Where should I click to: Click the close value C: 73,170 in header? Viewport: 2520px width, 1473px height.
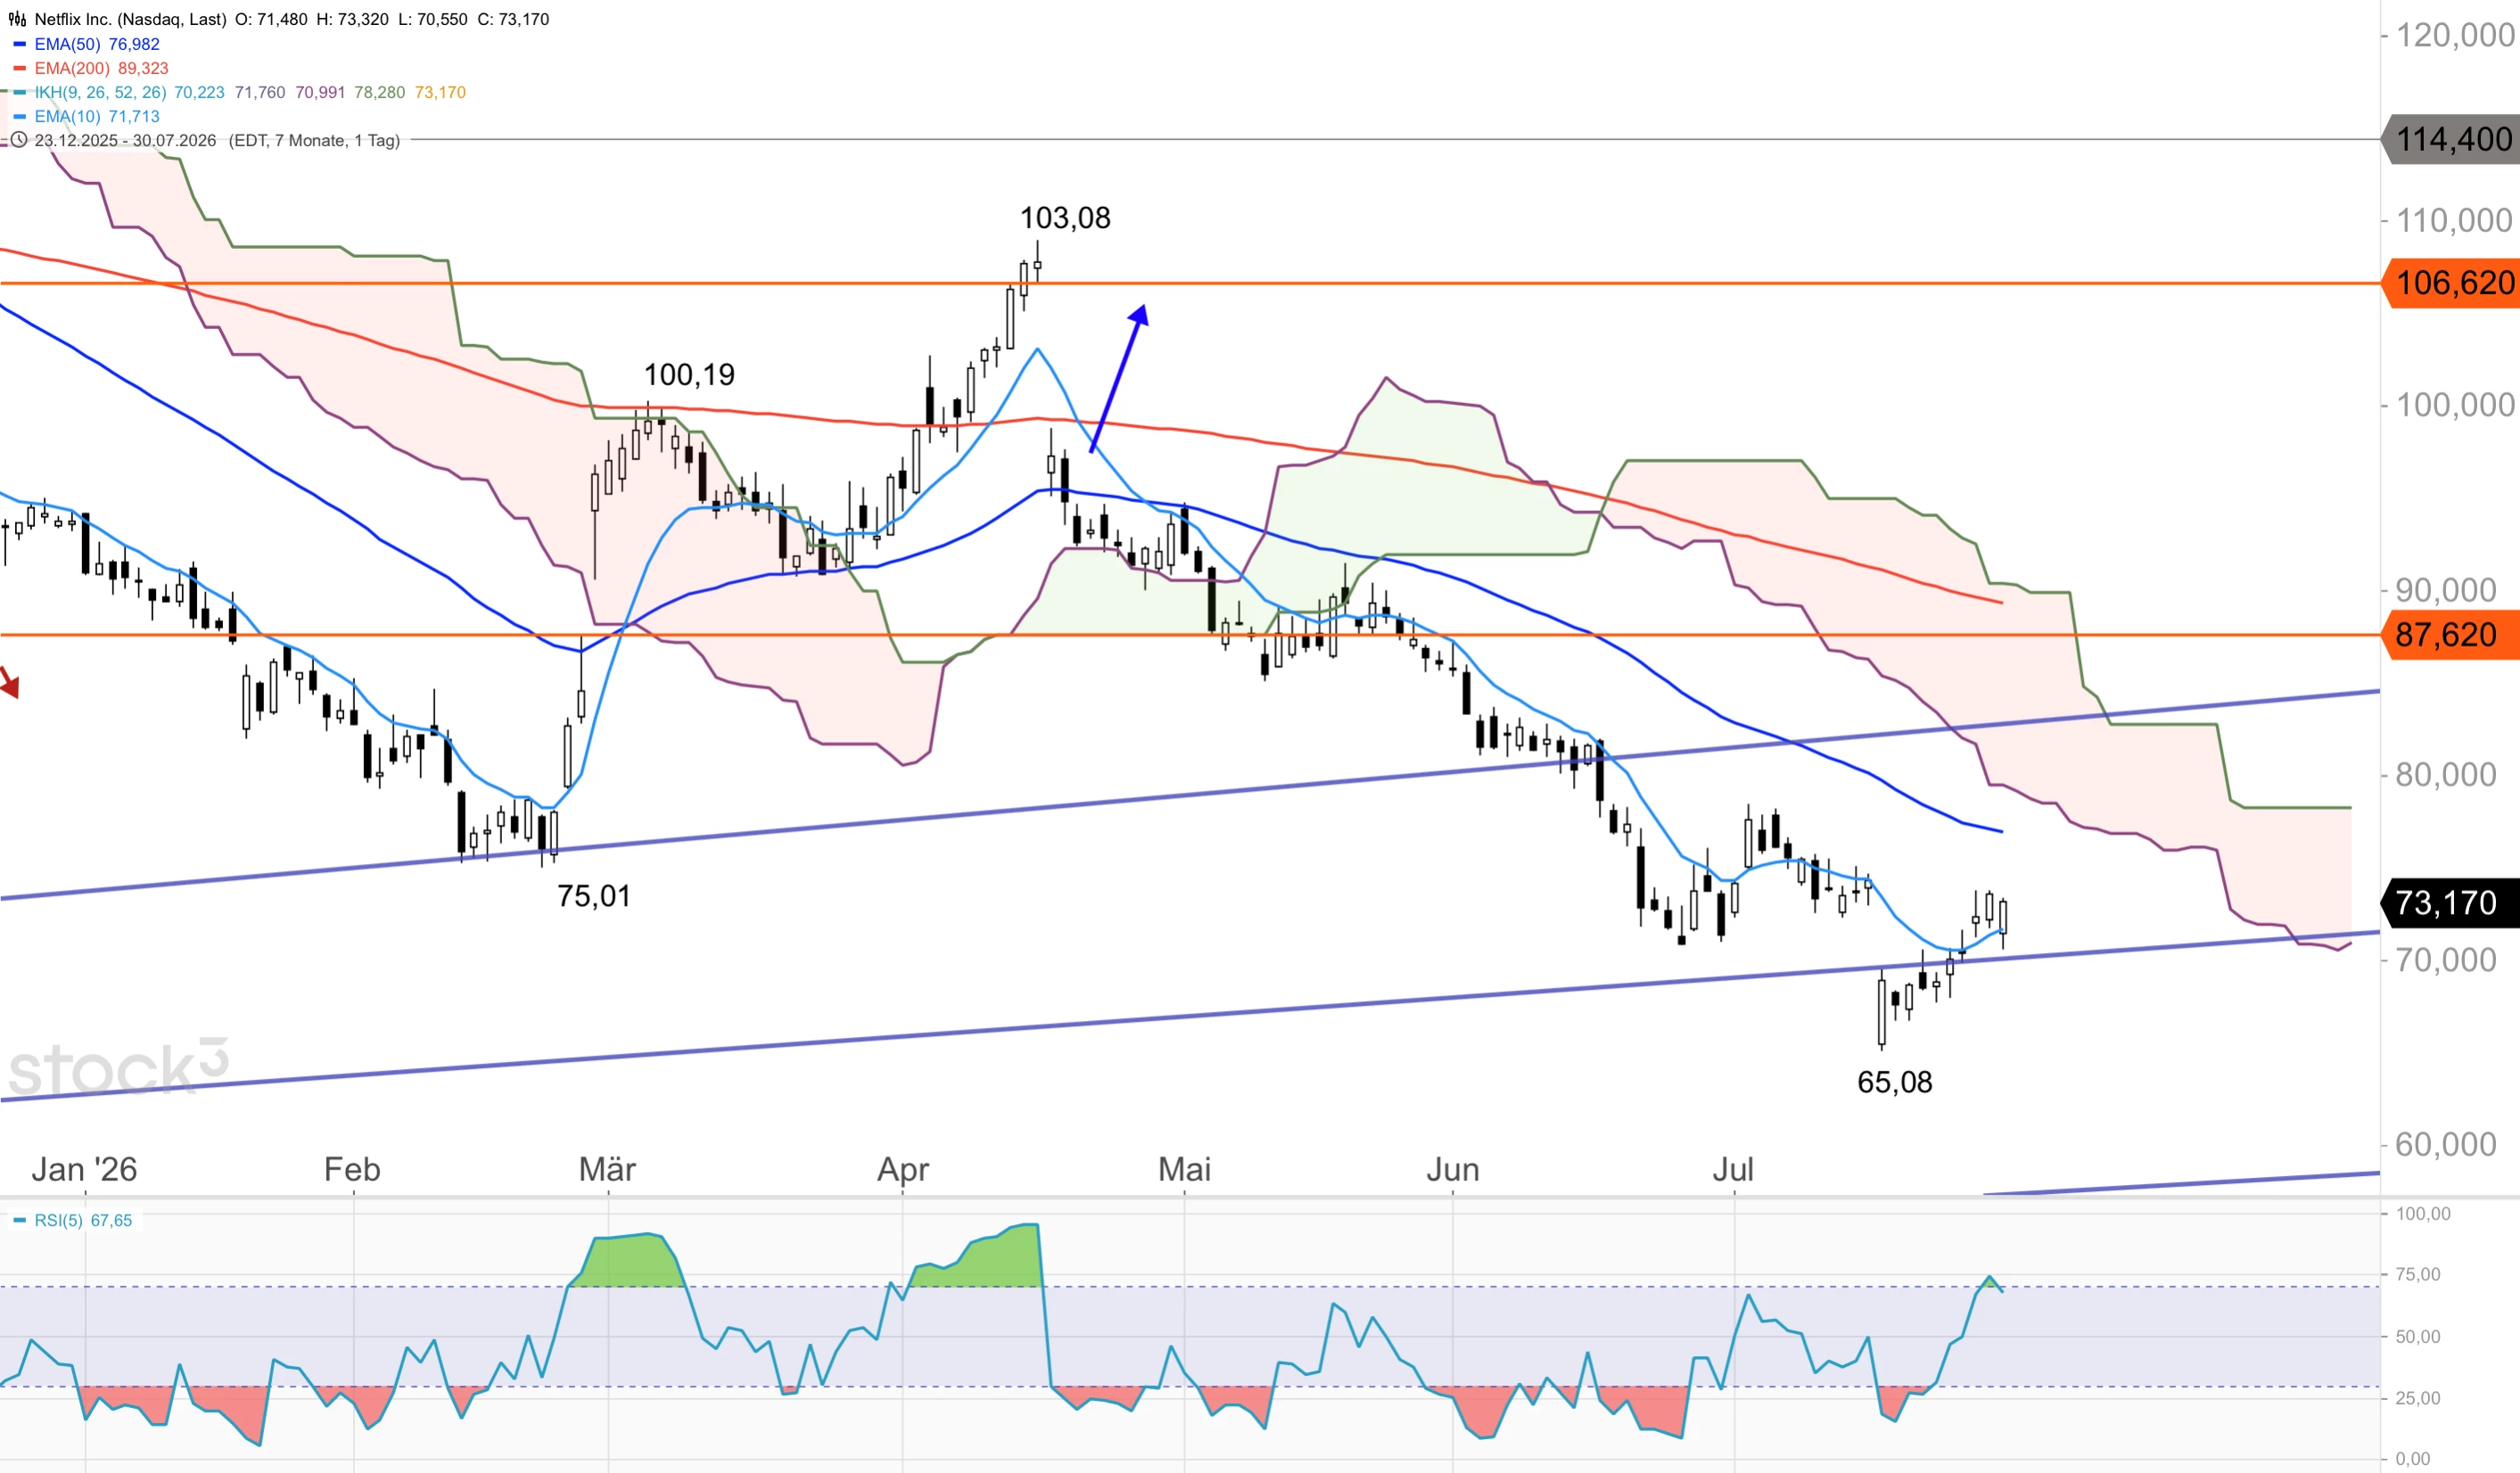pyautogui.click(x=513, y=19)
